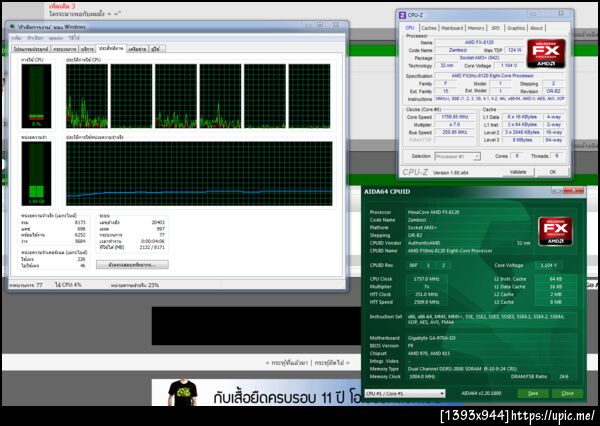Open the Graphics tab in CPU-Z
Image resolution: width=600 pixels, height=426 pixels.
point(515,28)
